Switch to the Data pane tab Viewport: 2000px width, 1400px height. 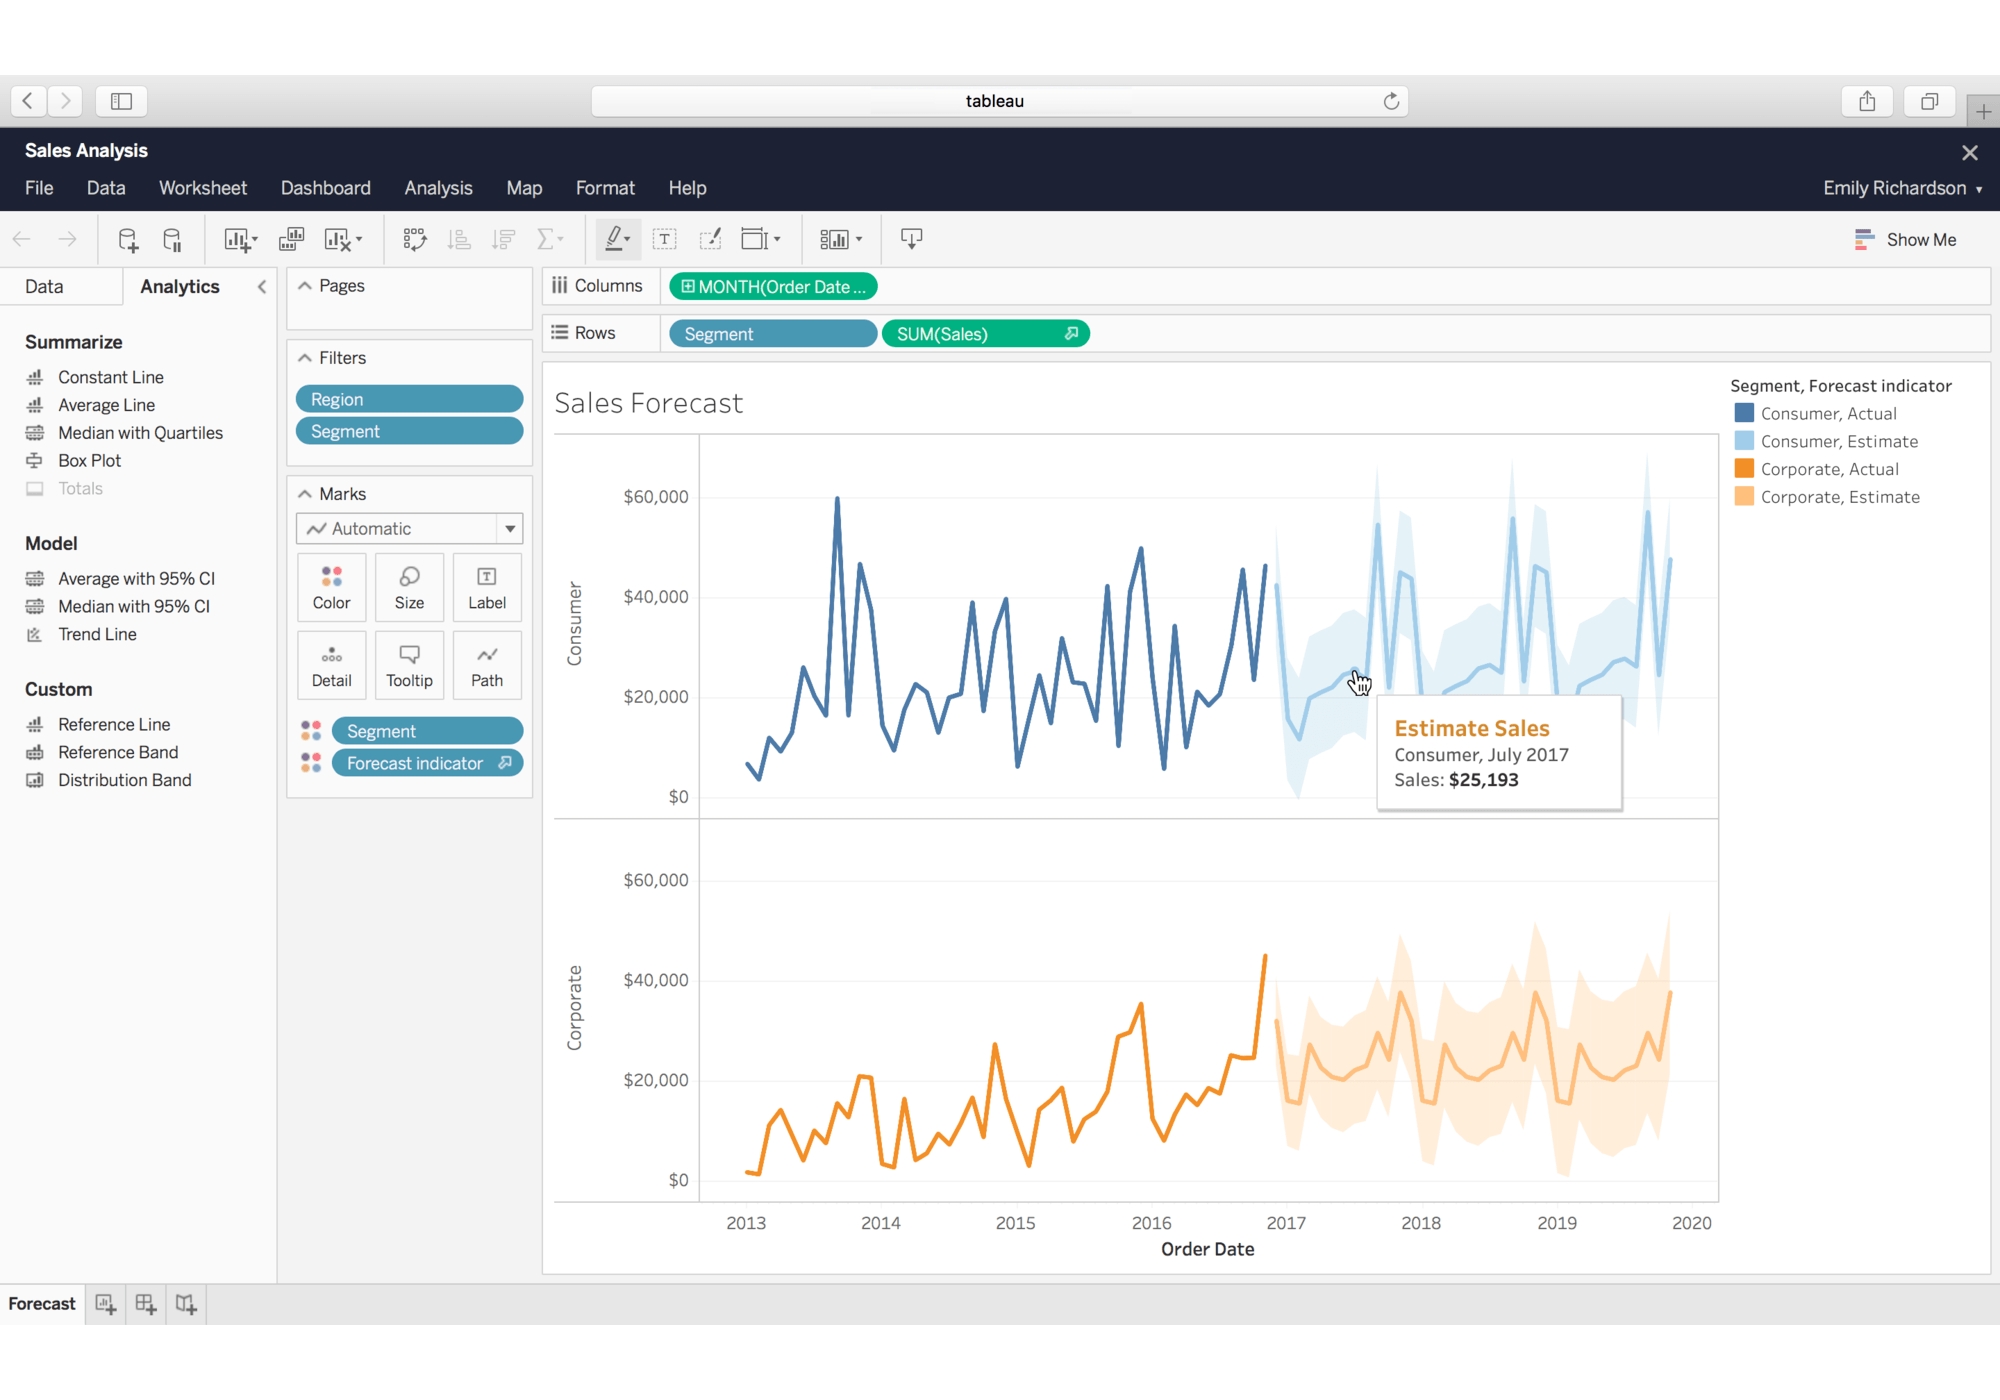point(44,287)
